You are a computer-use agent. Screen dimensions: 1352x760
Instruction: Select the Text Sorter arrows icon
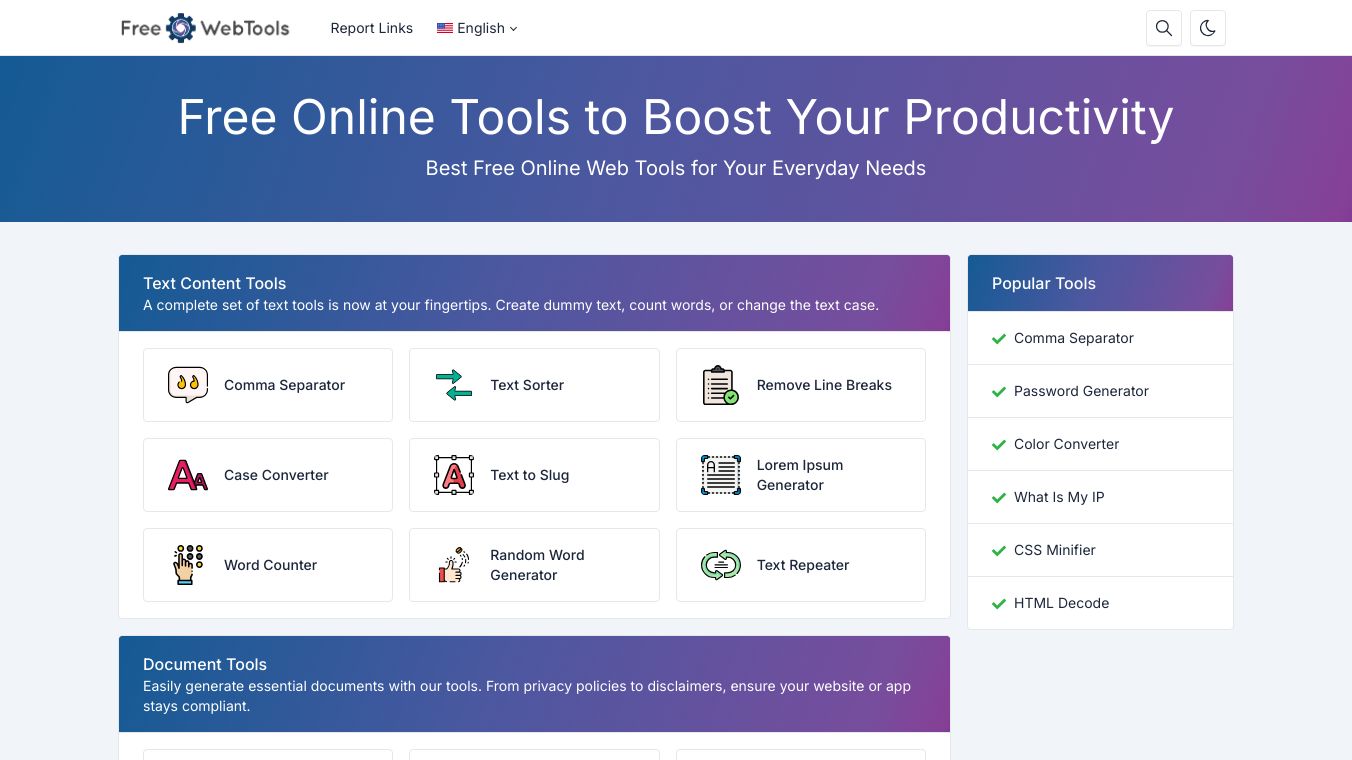pos(454,385)
